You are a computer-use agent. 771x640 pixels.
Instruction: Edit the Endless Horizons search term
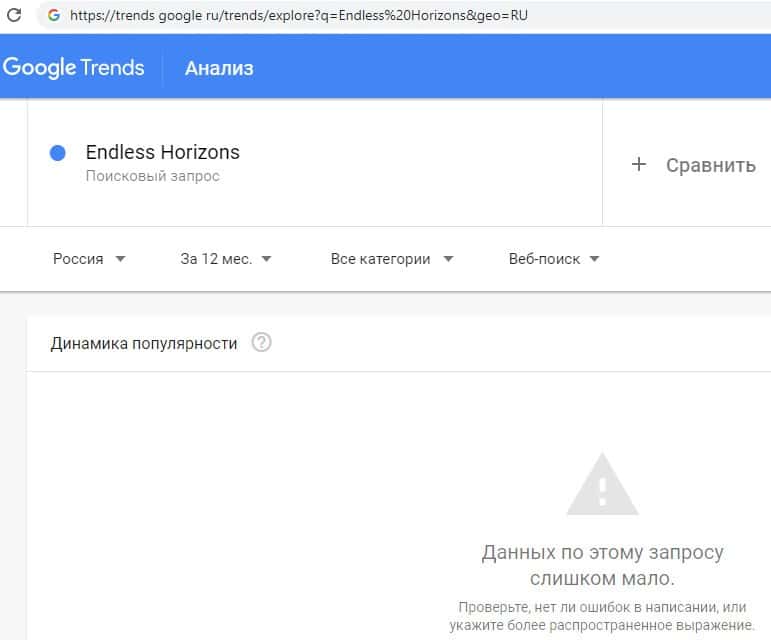coord(163,152)
